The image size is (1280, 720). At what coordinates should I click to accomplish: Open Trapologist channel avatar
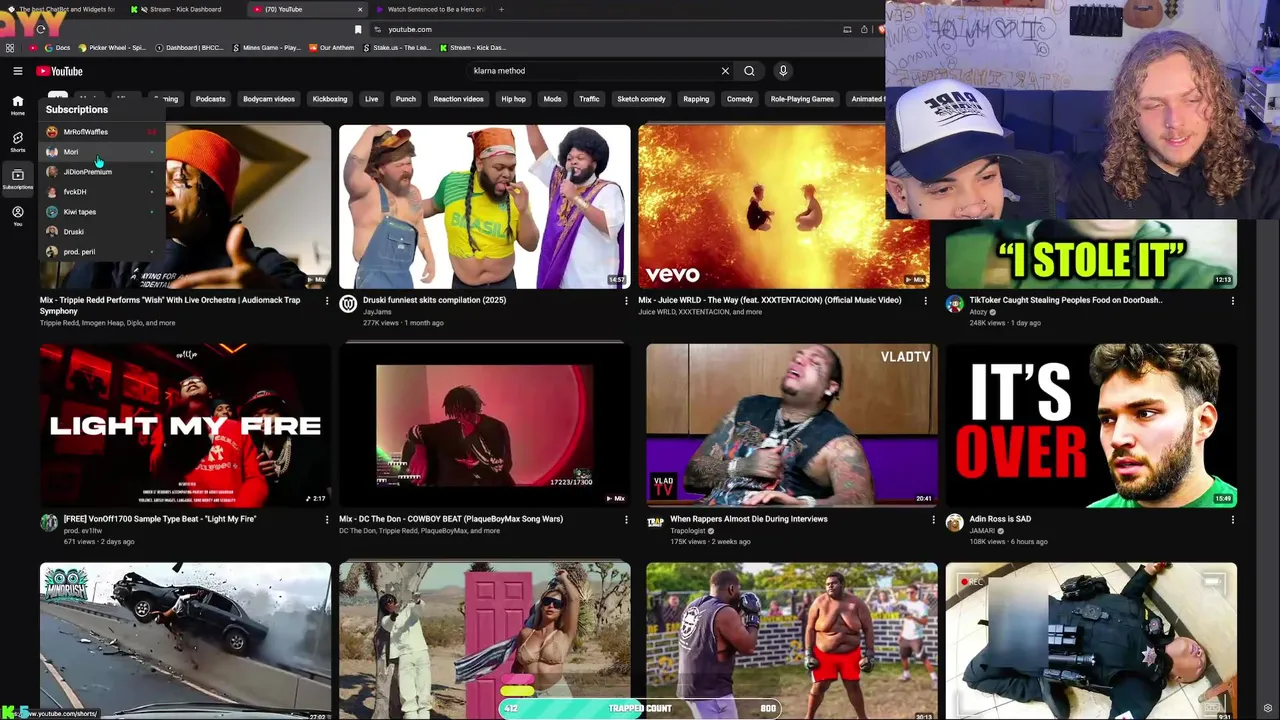[655, 523]
